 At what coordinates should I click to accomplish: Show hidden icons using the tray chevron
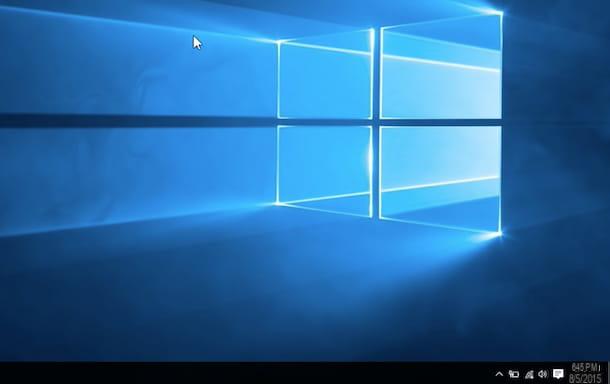(x=499, y=374)
